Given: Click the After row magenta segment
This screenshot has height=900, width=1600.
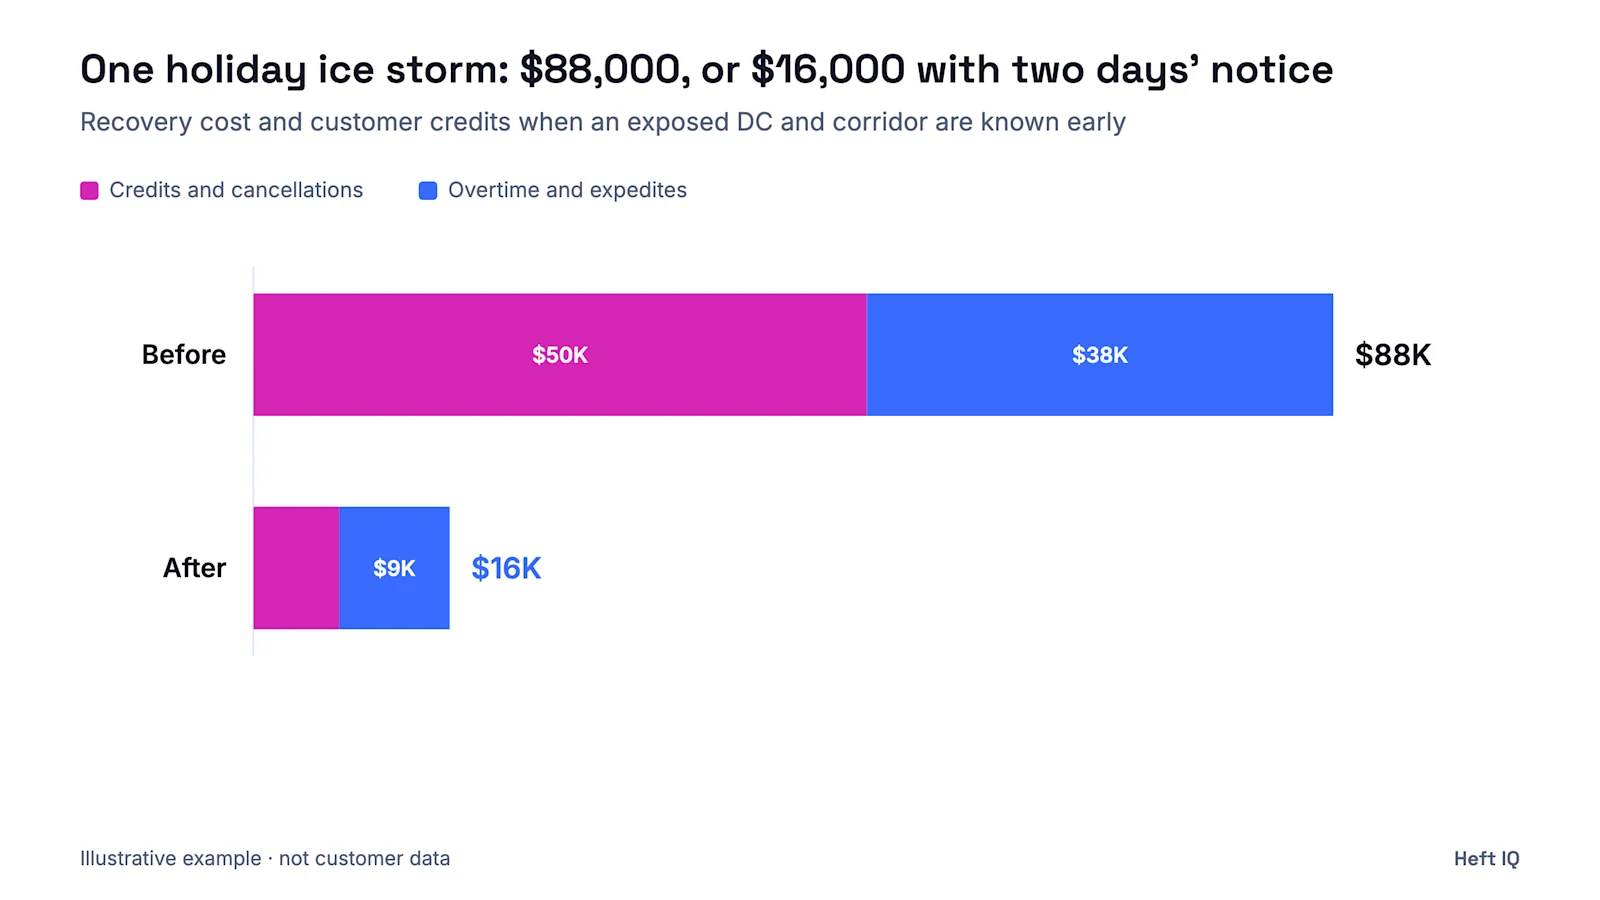Looking at the screenshot, I should point(297,568).
